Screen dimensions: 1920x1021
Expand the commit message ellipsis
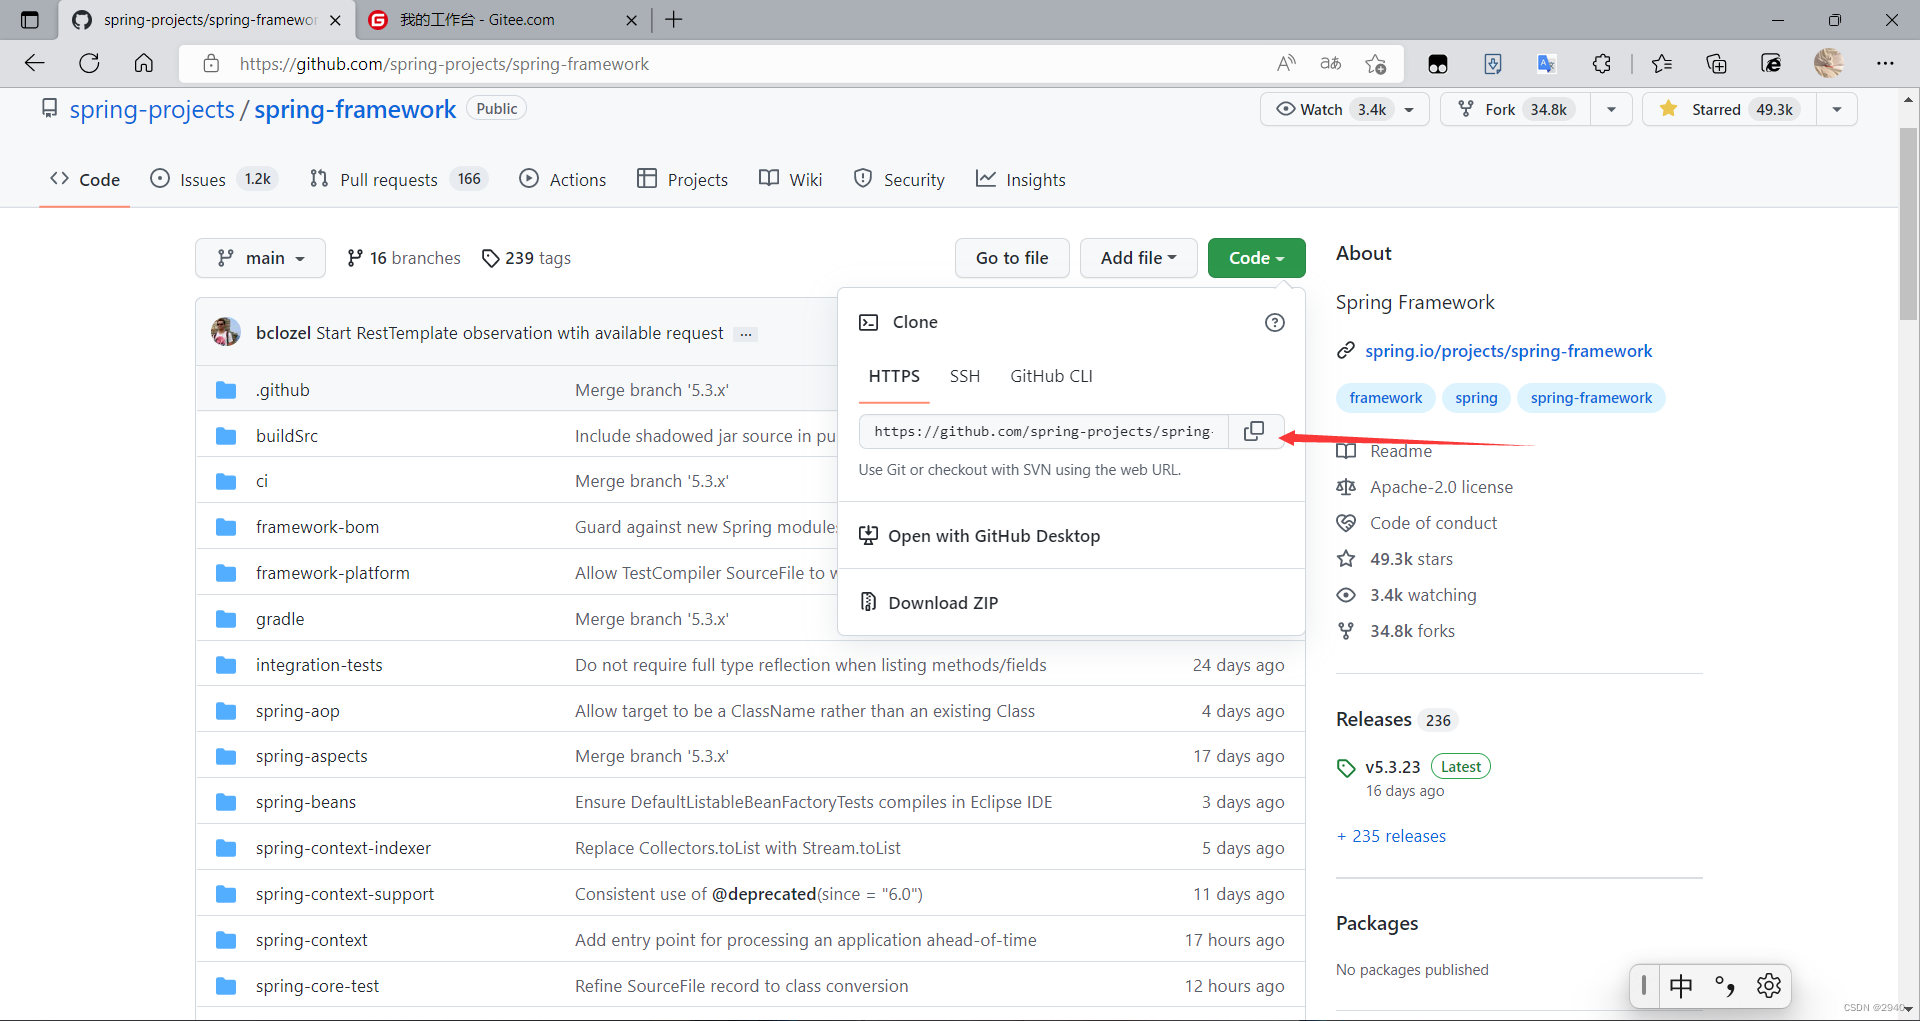(746, 334)
